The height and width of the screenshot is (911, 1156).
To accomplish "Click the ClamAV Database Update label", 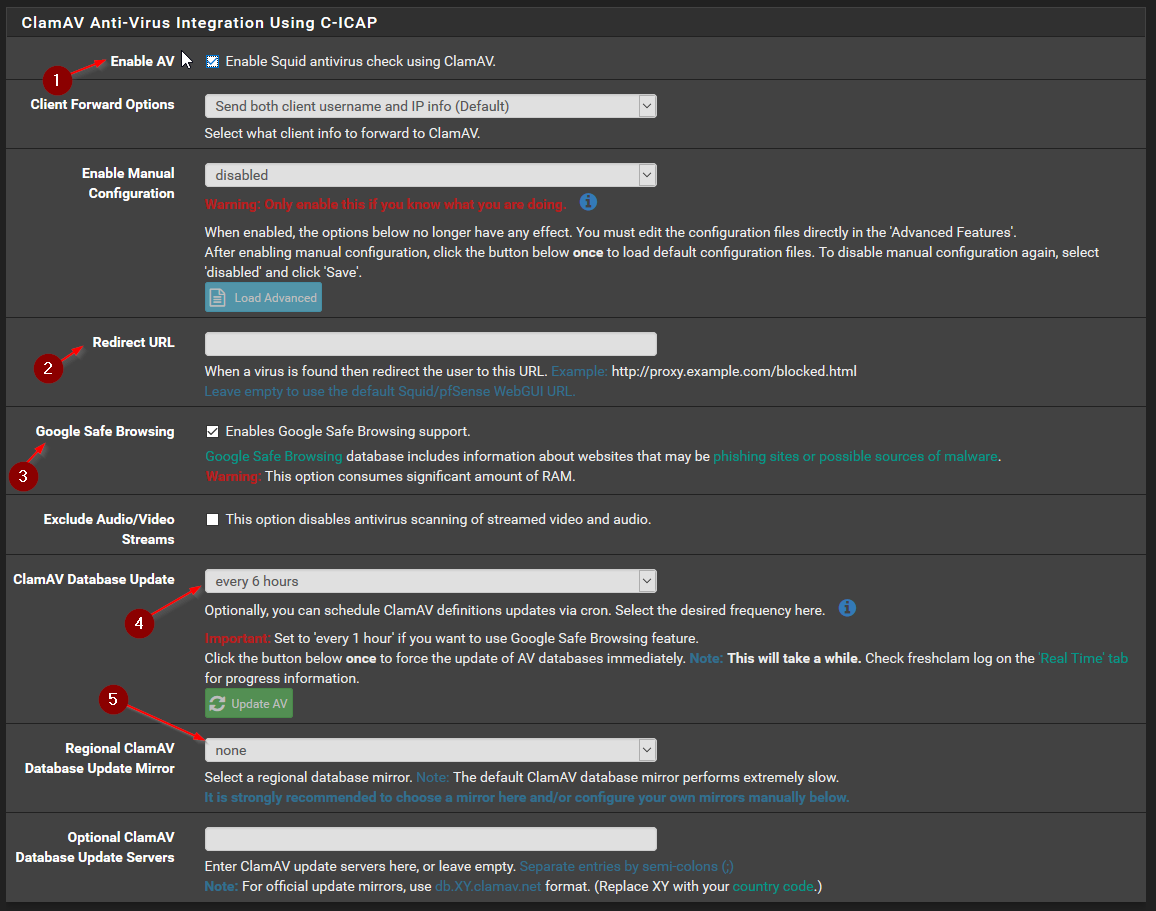I will click(x=94, y=579).
